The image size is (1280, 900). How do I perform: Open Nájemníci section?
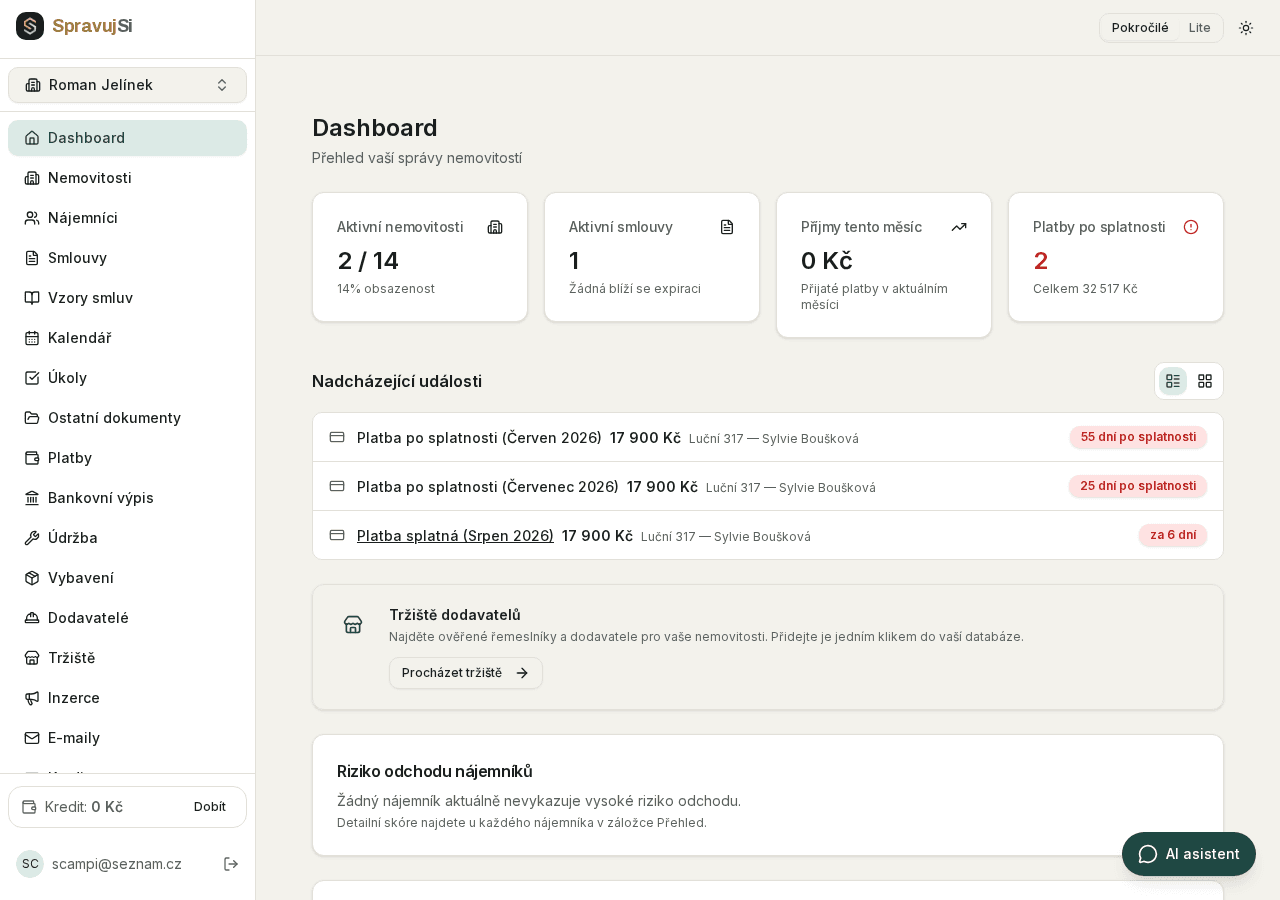click(127, 218)
